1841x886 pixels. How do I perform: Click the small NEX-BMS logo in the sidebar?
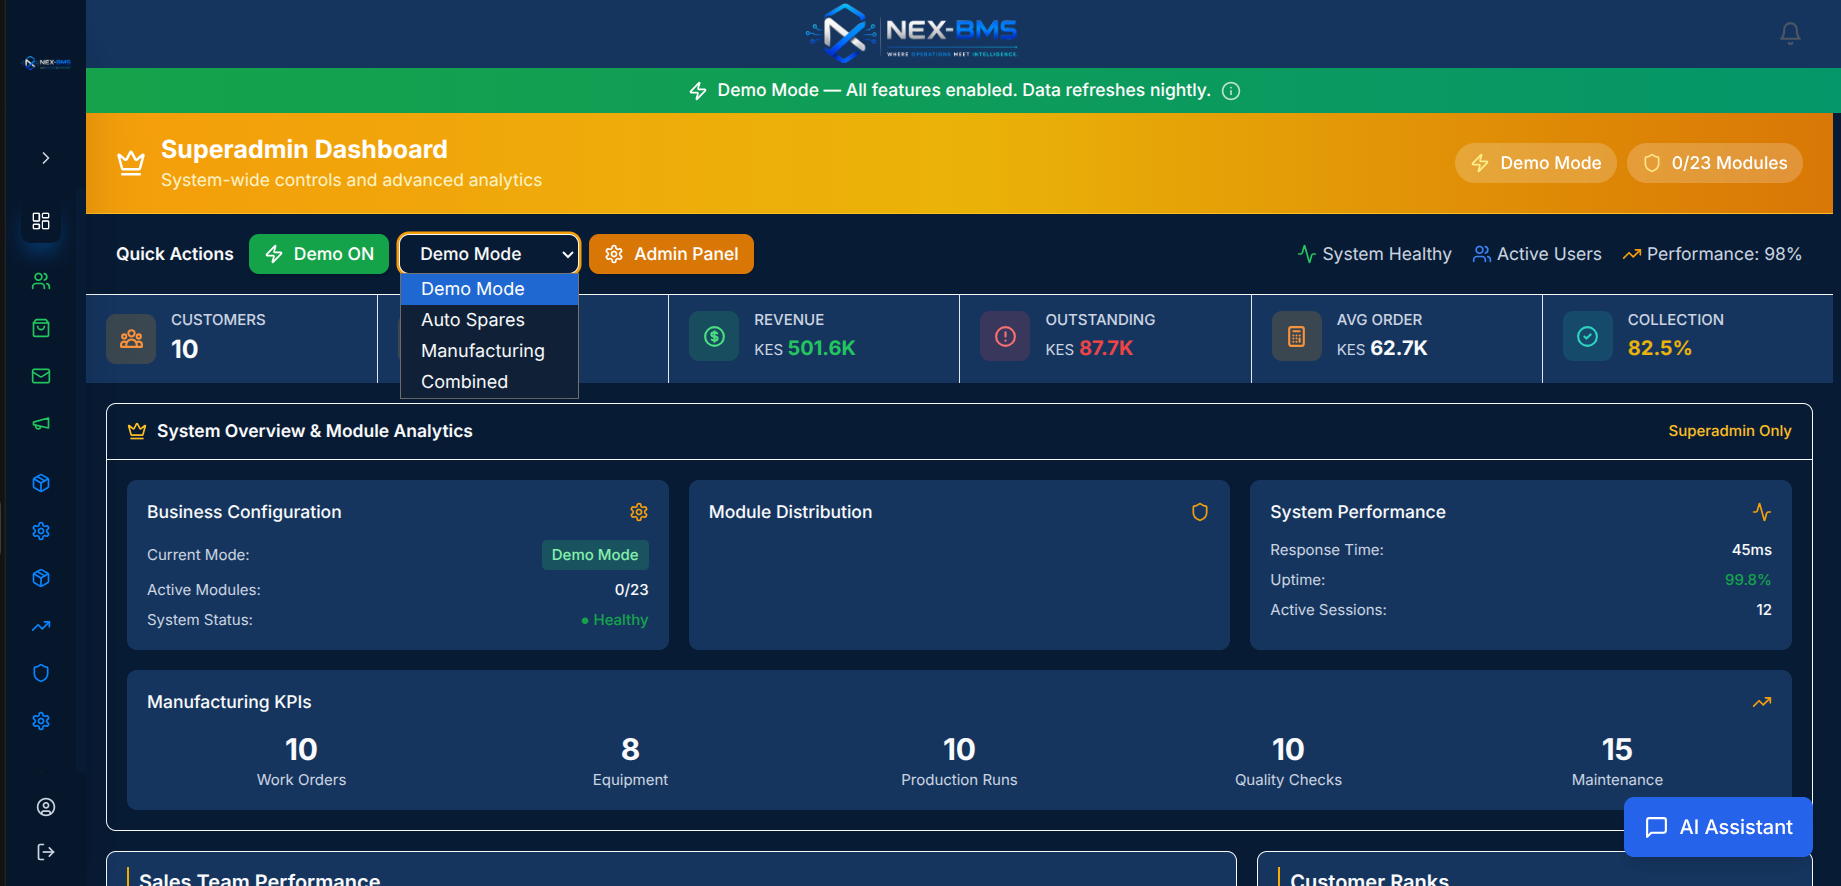point(47,62)
